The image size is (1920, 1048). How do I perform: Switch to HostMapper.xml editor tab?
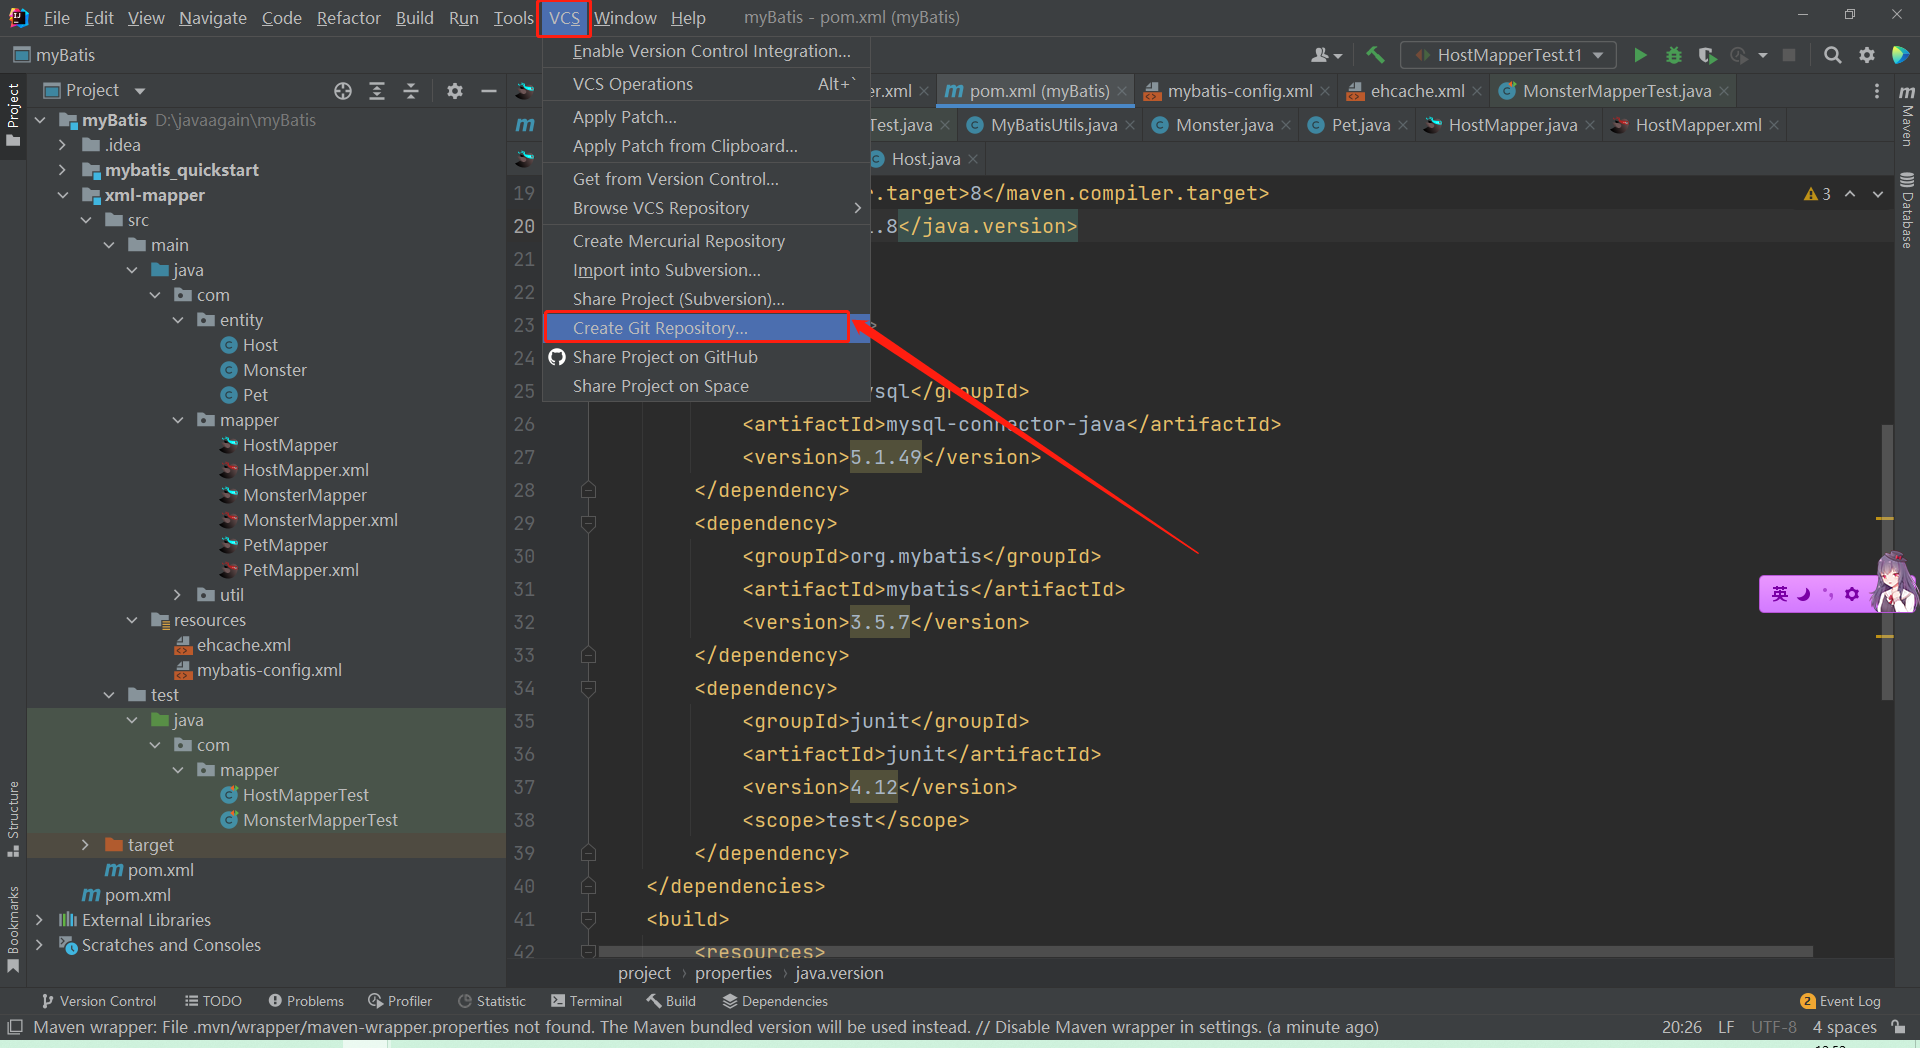coord(1698,125)
